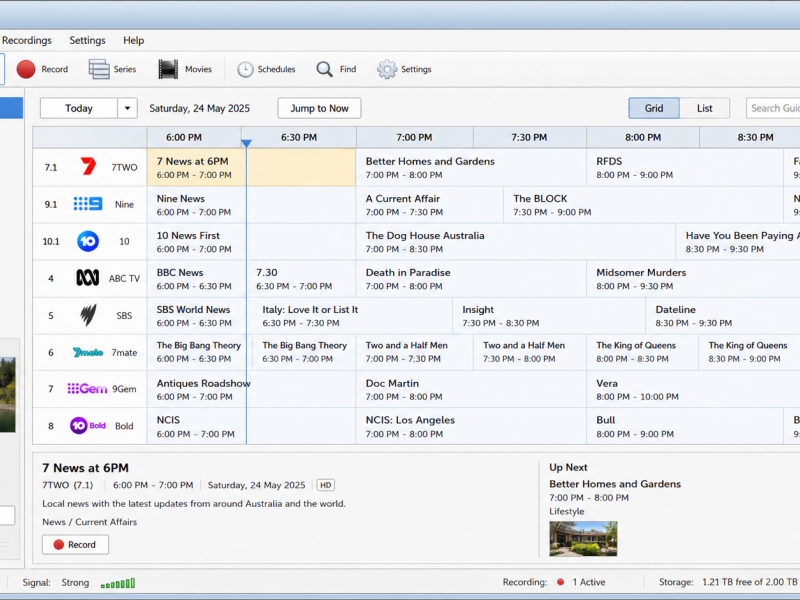Click Record button in program details
Image resolution: width=800 pixels, height=600 pixels.
tap(76, 544)
